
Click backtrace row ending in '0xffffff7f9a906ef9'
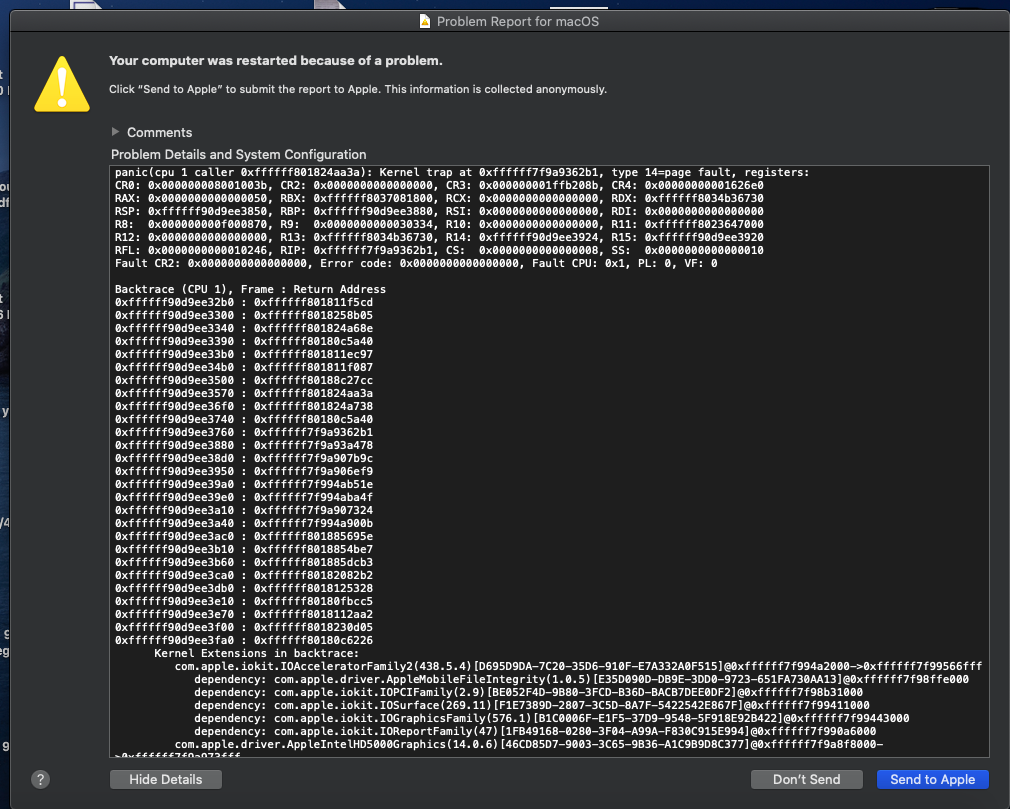[x=244, y=471]
